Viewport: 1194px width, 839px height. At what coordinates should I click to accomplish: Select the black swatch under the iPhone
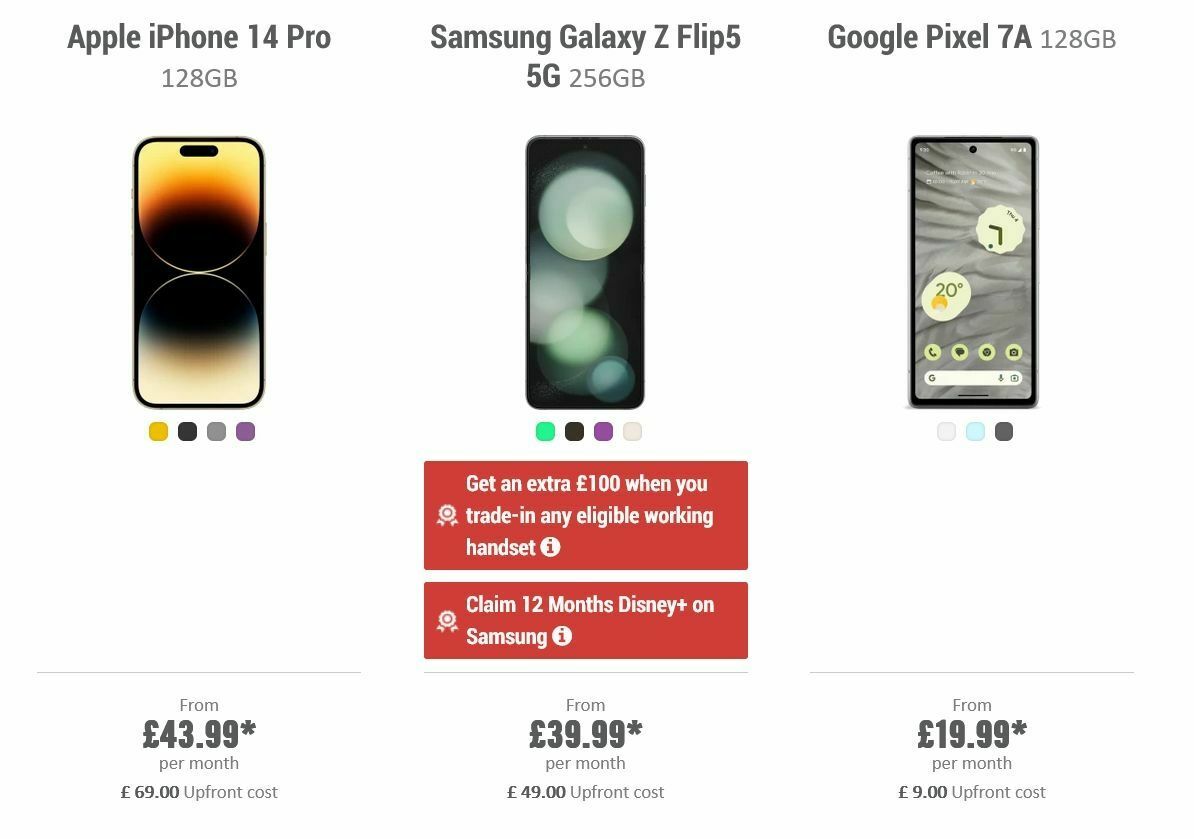click(186, 431)
